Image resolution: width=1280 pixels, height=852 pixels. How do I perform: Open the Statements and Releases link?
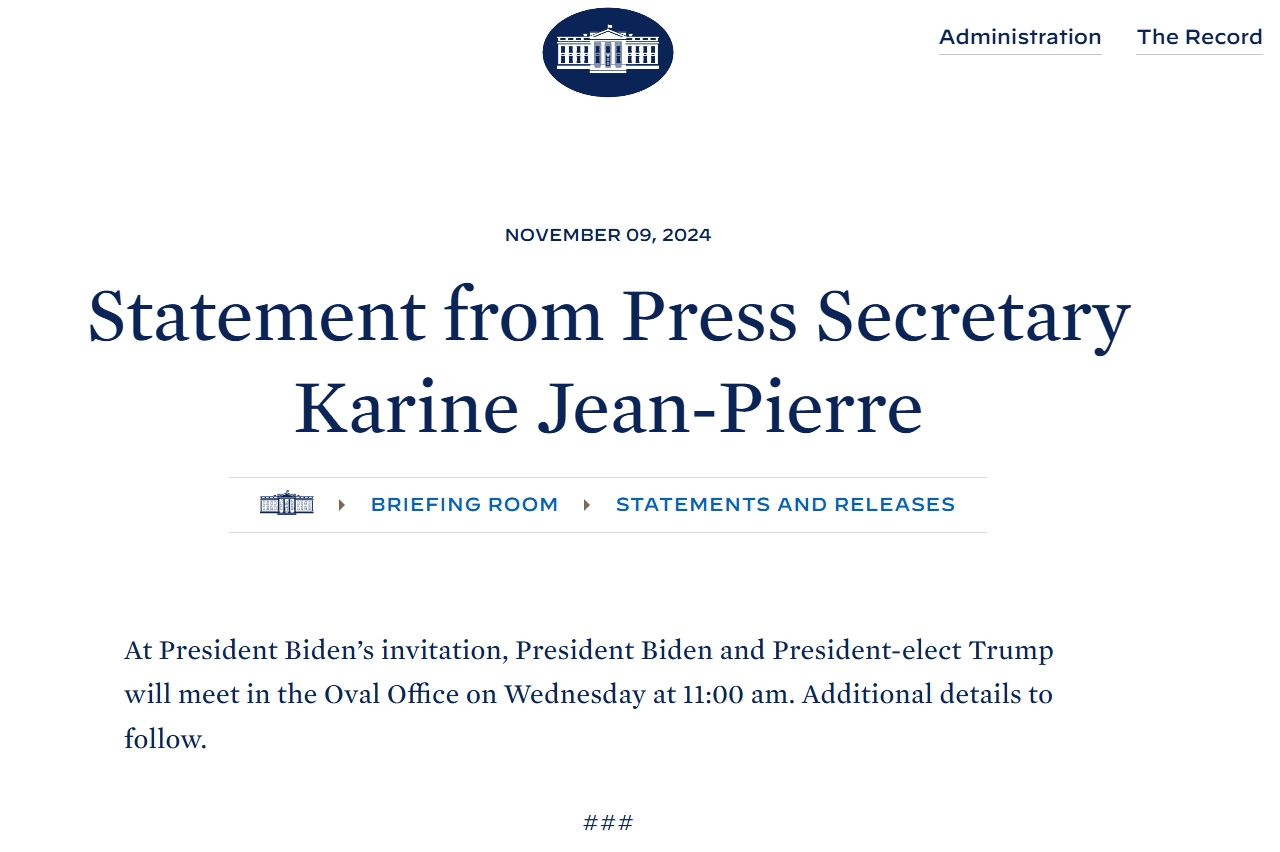785,505
